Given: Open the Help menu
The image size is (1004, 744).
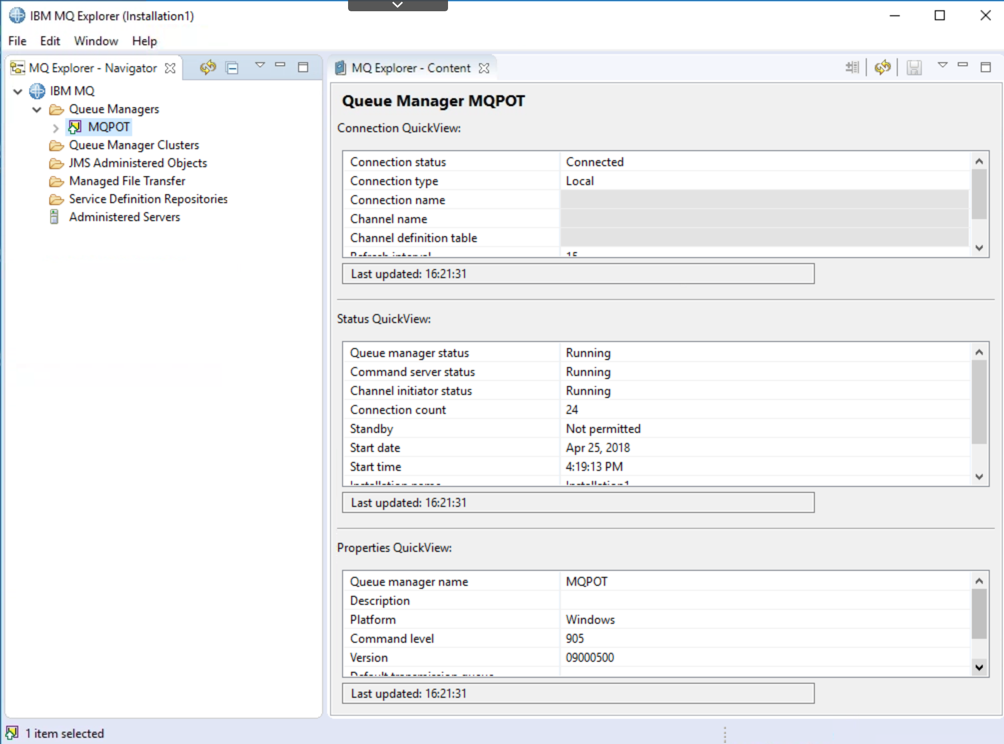Looking at the screenshot, I should [x=145, y=41].
